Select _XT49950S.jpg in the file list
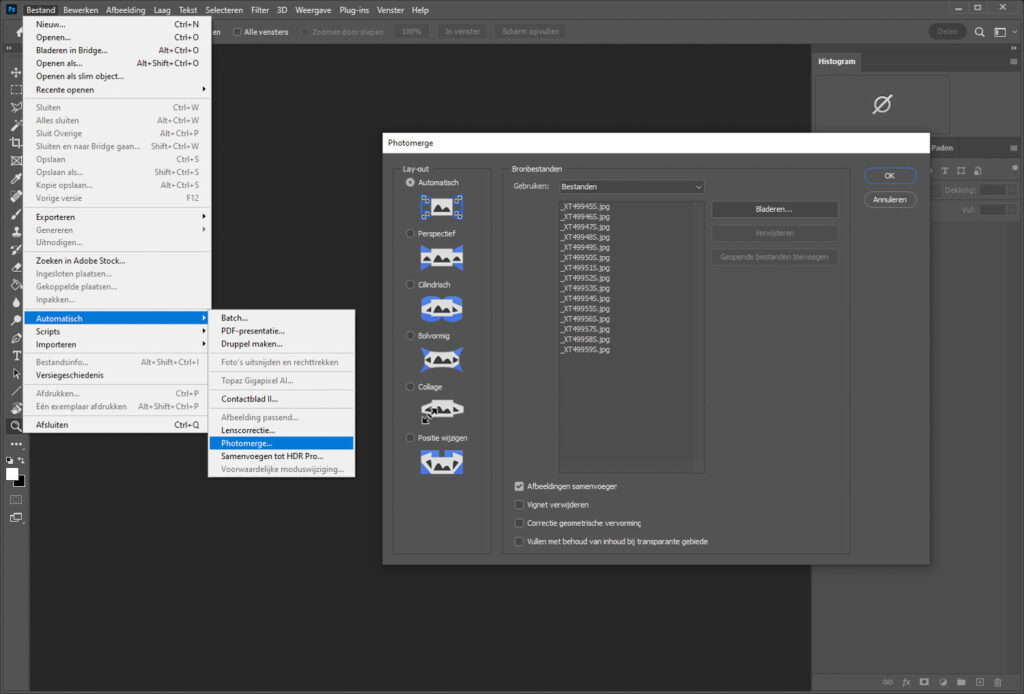This screenshot has height=694, width=1024. pos(586,257)
